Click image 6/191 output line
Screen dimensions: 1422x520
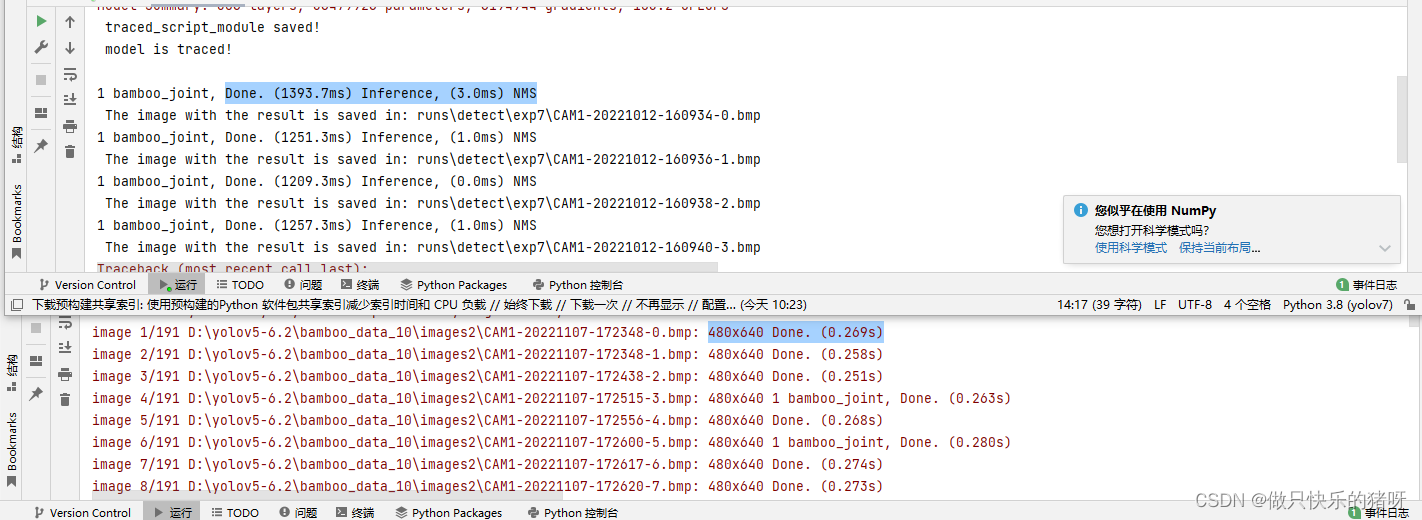[552, 443]
